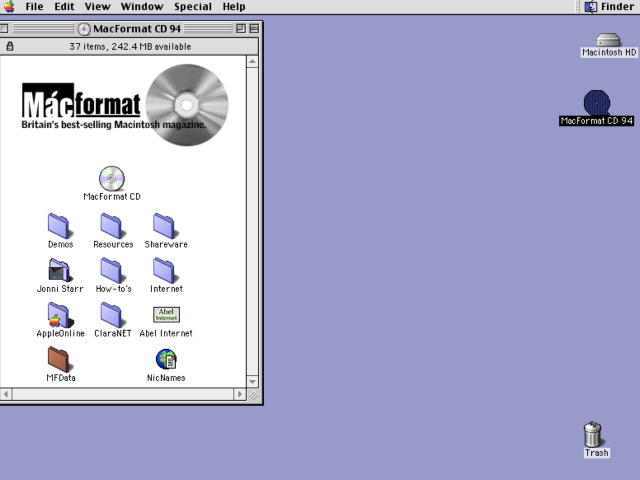
Task: Click the horizontal scrollbar left arrow
Action: coord(6,394)
